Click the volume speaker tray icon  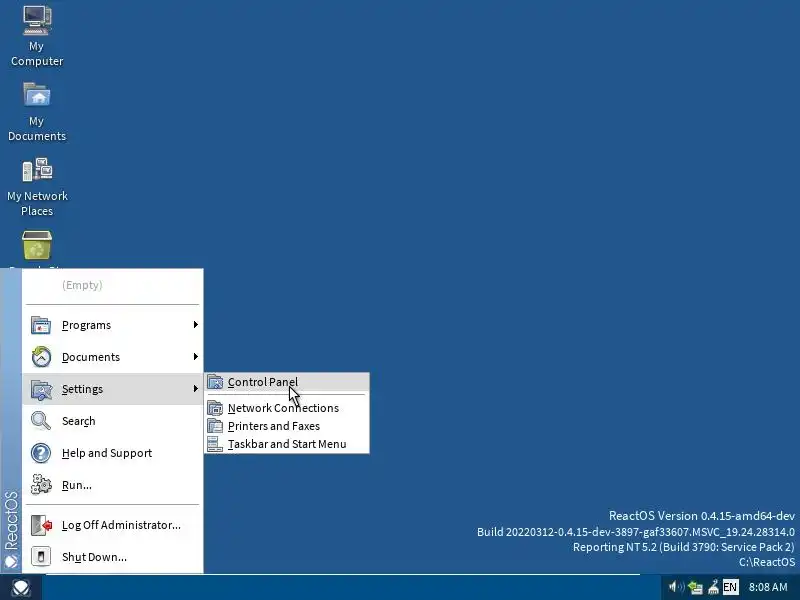(675, 587)
